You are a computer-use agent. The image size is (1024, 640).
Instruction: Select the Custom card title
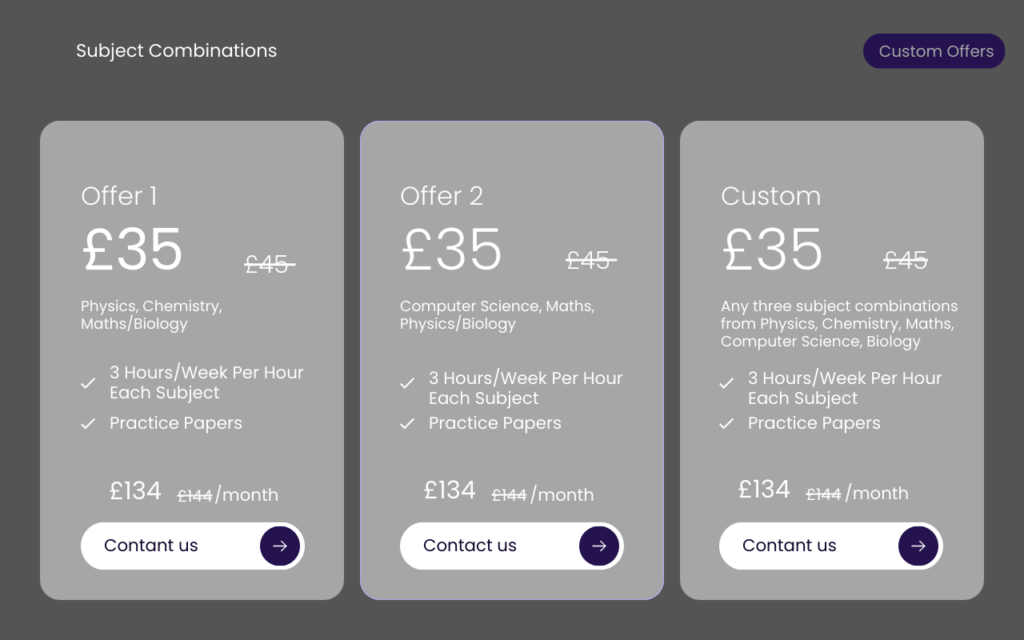(x=771, y=196)
